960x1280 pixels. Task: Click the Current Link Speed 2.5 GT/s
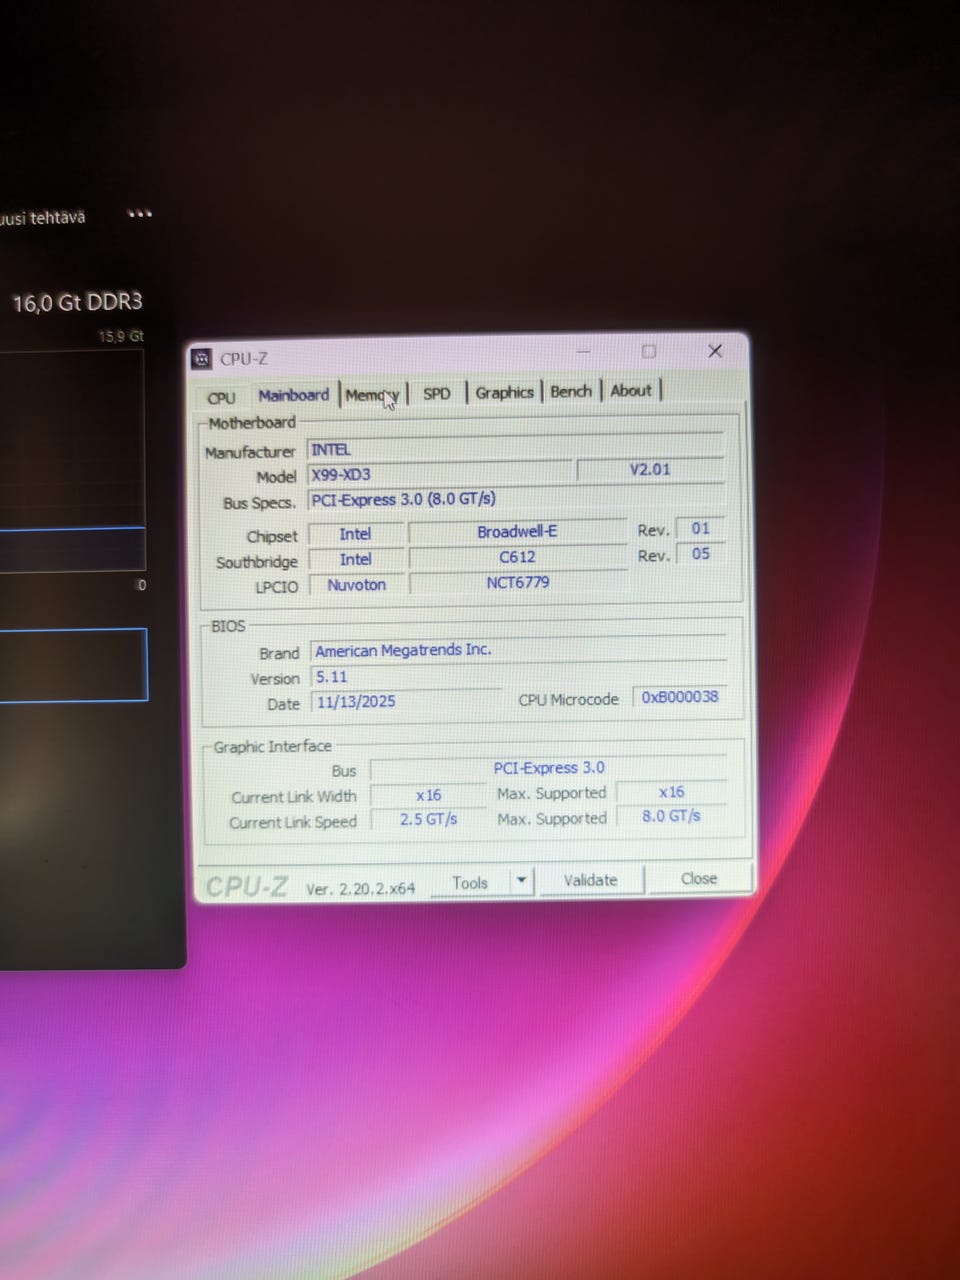tap(428, 819)
